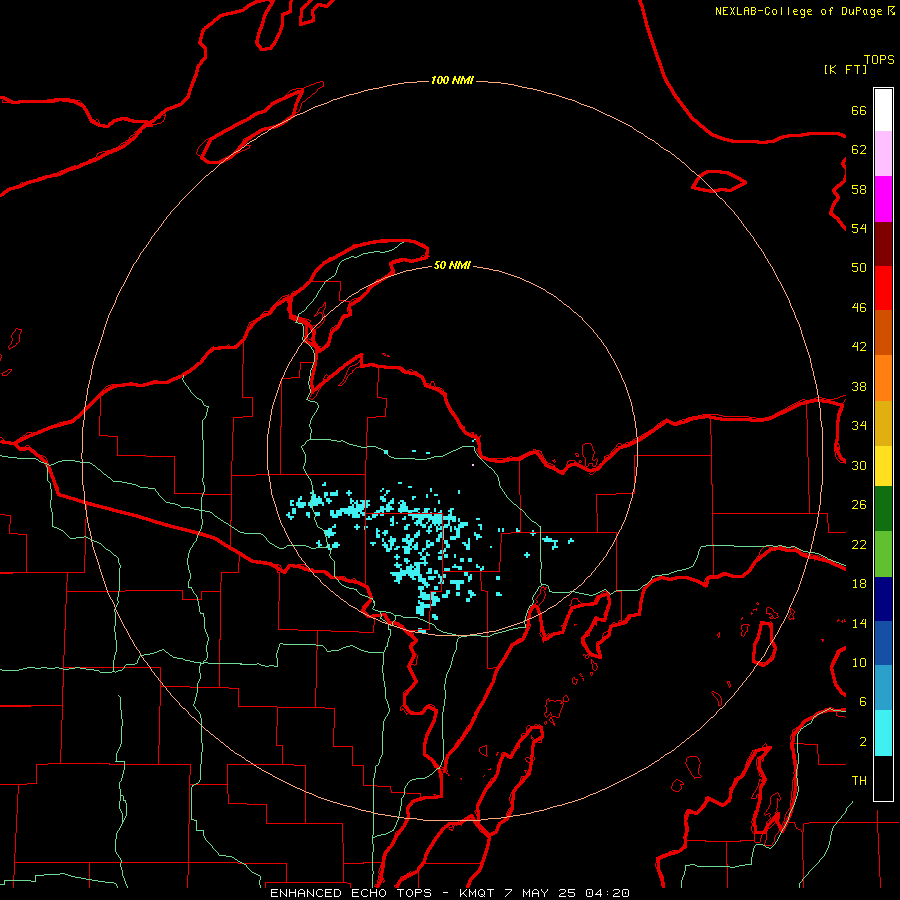The width and height of the screenshot is (900, 900).
Task: Click the medium blue 10-14 kft legend swatch
Action: 883,643
